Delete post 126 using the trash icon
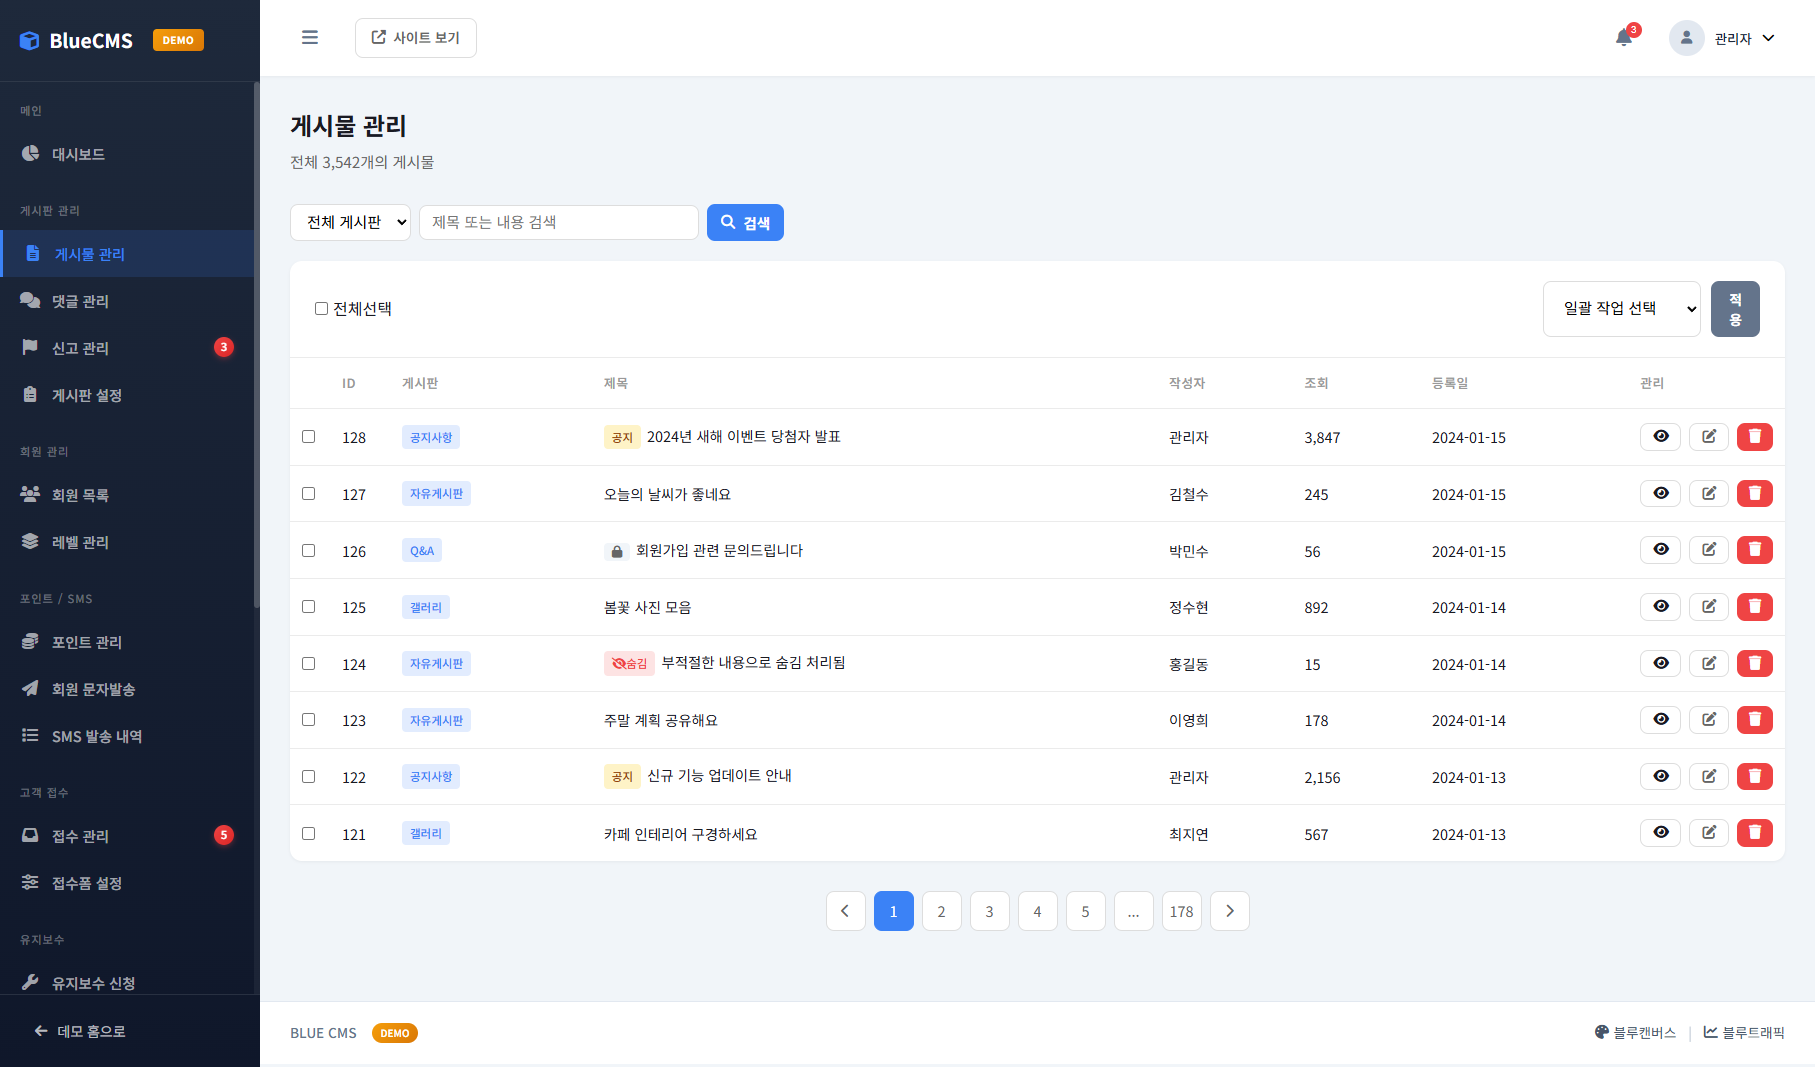1815x1067 pixels. click(1755, 549)
